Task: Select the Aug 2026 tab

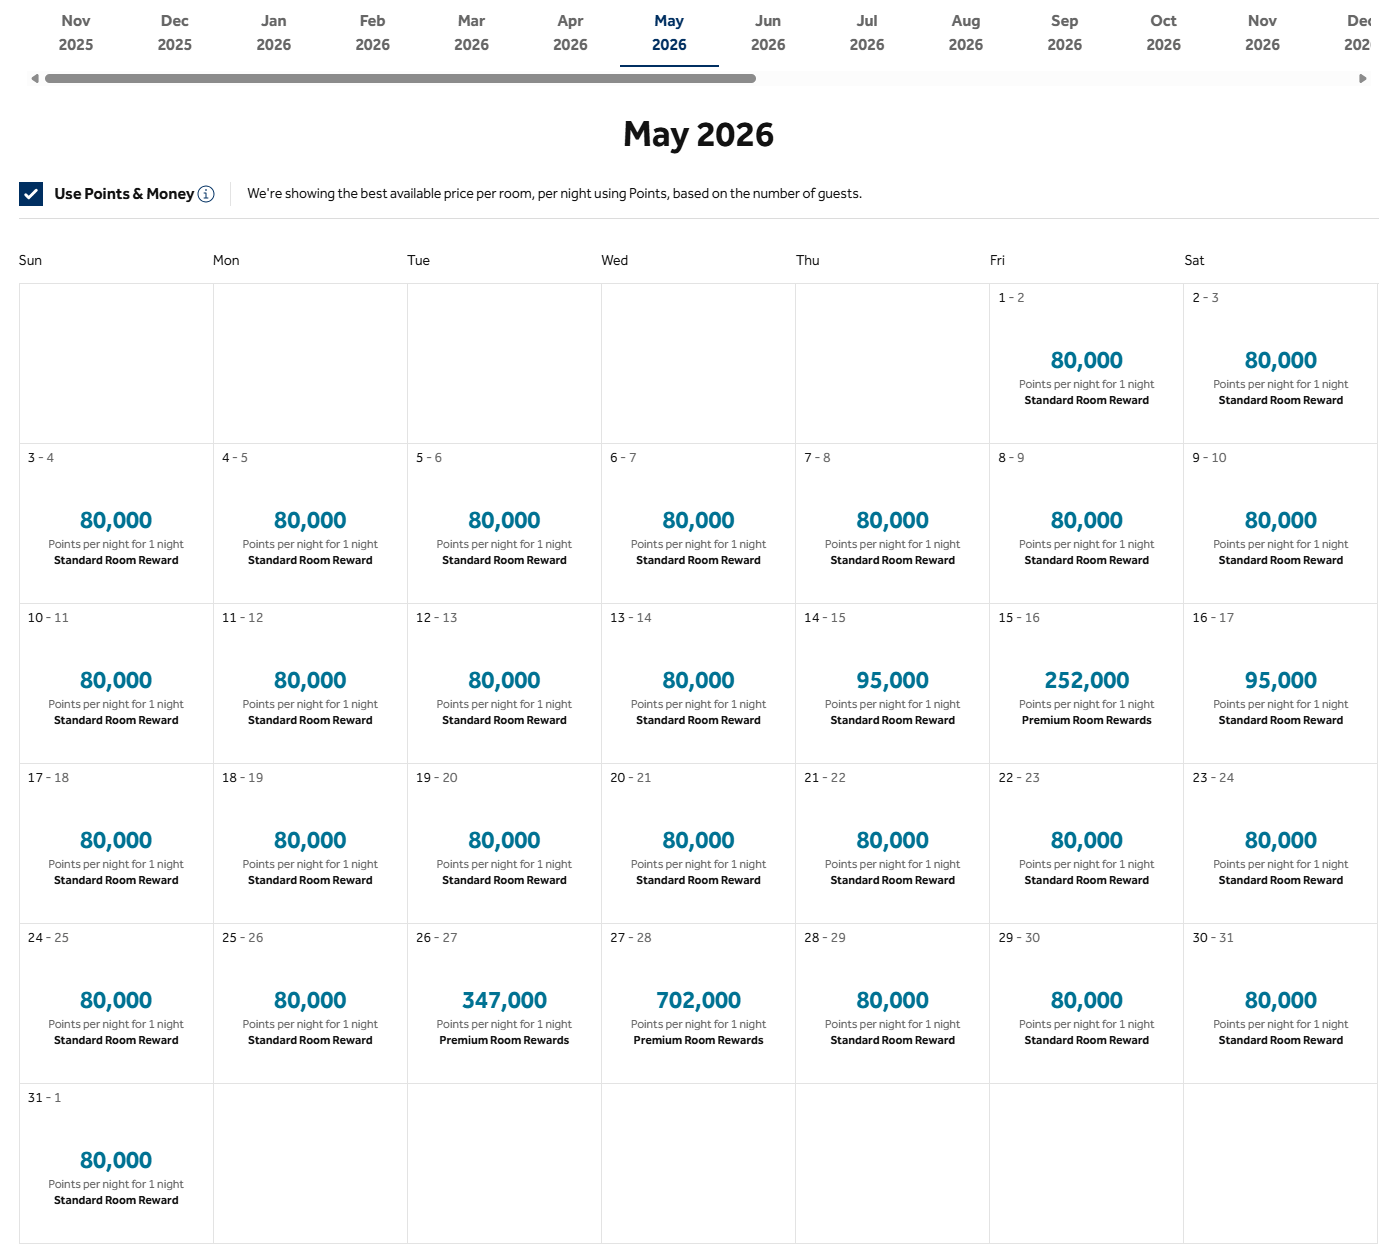Action: [x=965, y=32]
